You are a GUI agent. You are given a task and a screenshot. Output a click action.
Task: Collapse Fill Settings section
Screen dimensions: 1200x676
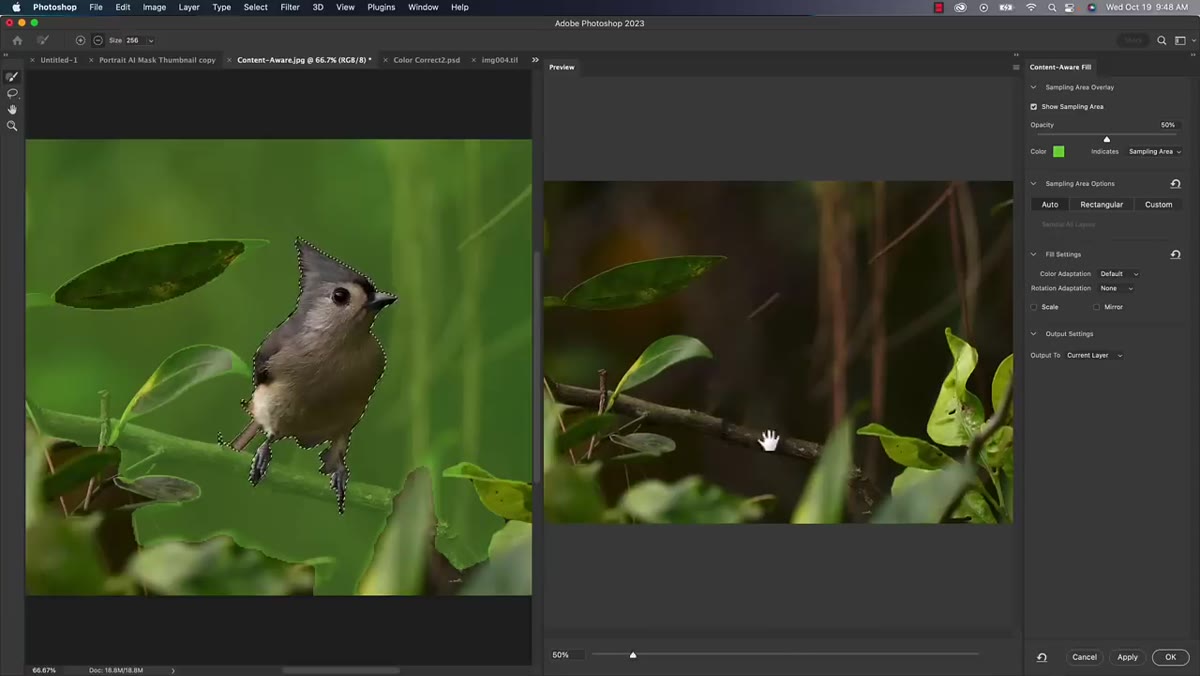click(x=1034, y=254)
